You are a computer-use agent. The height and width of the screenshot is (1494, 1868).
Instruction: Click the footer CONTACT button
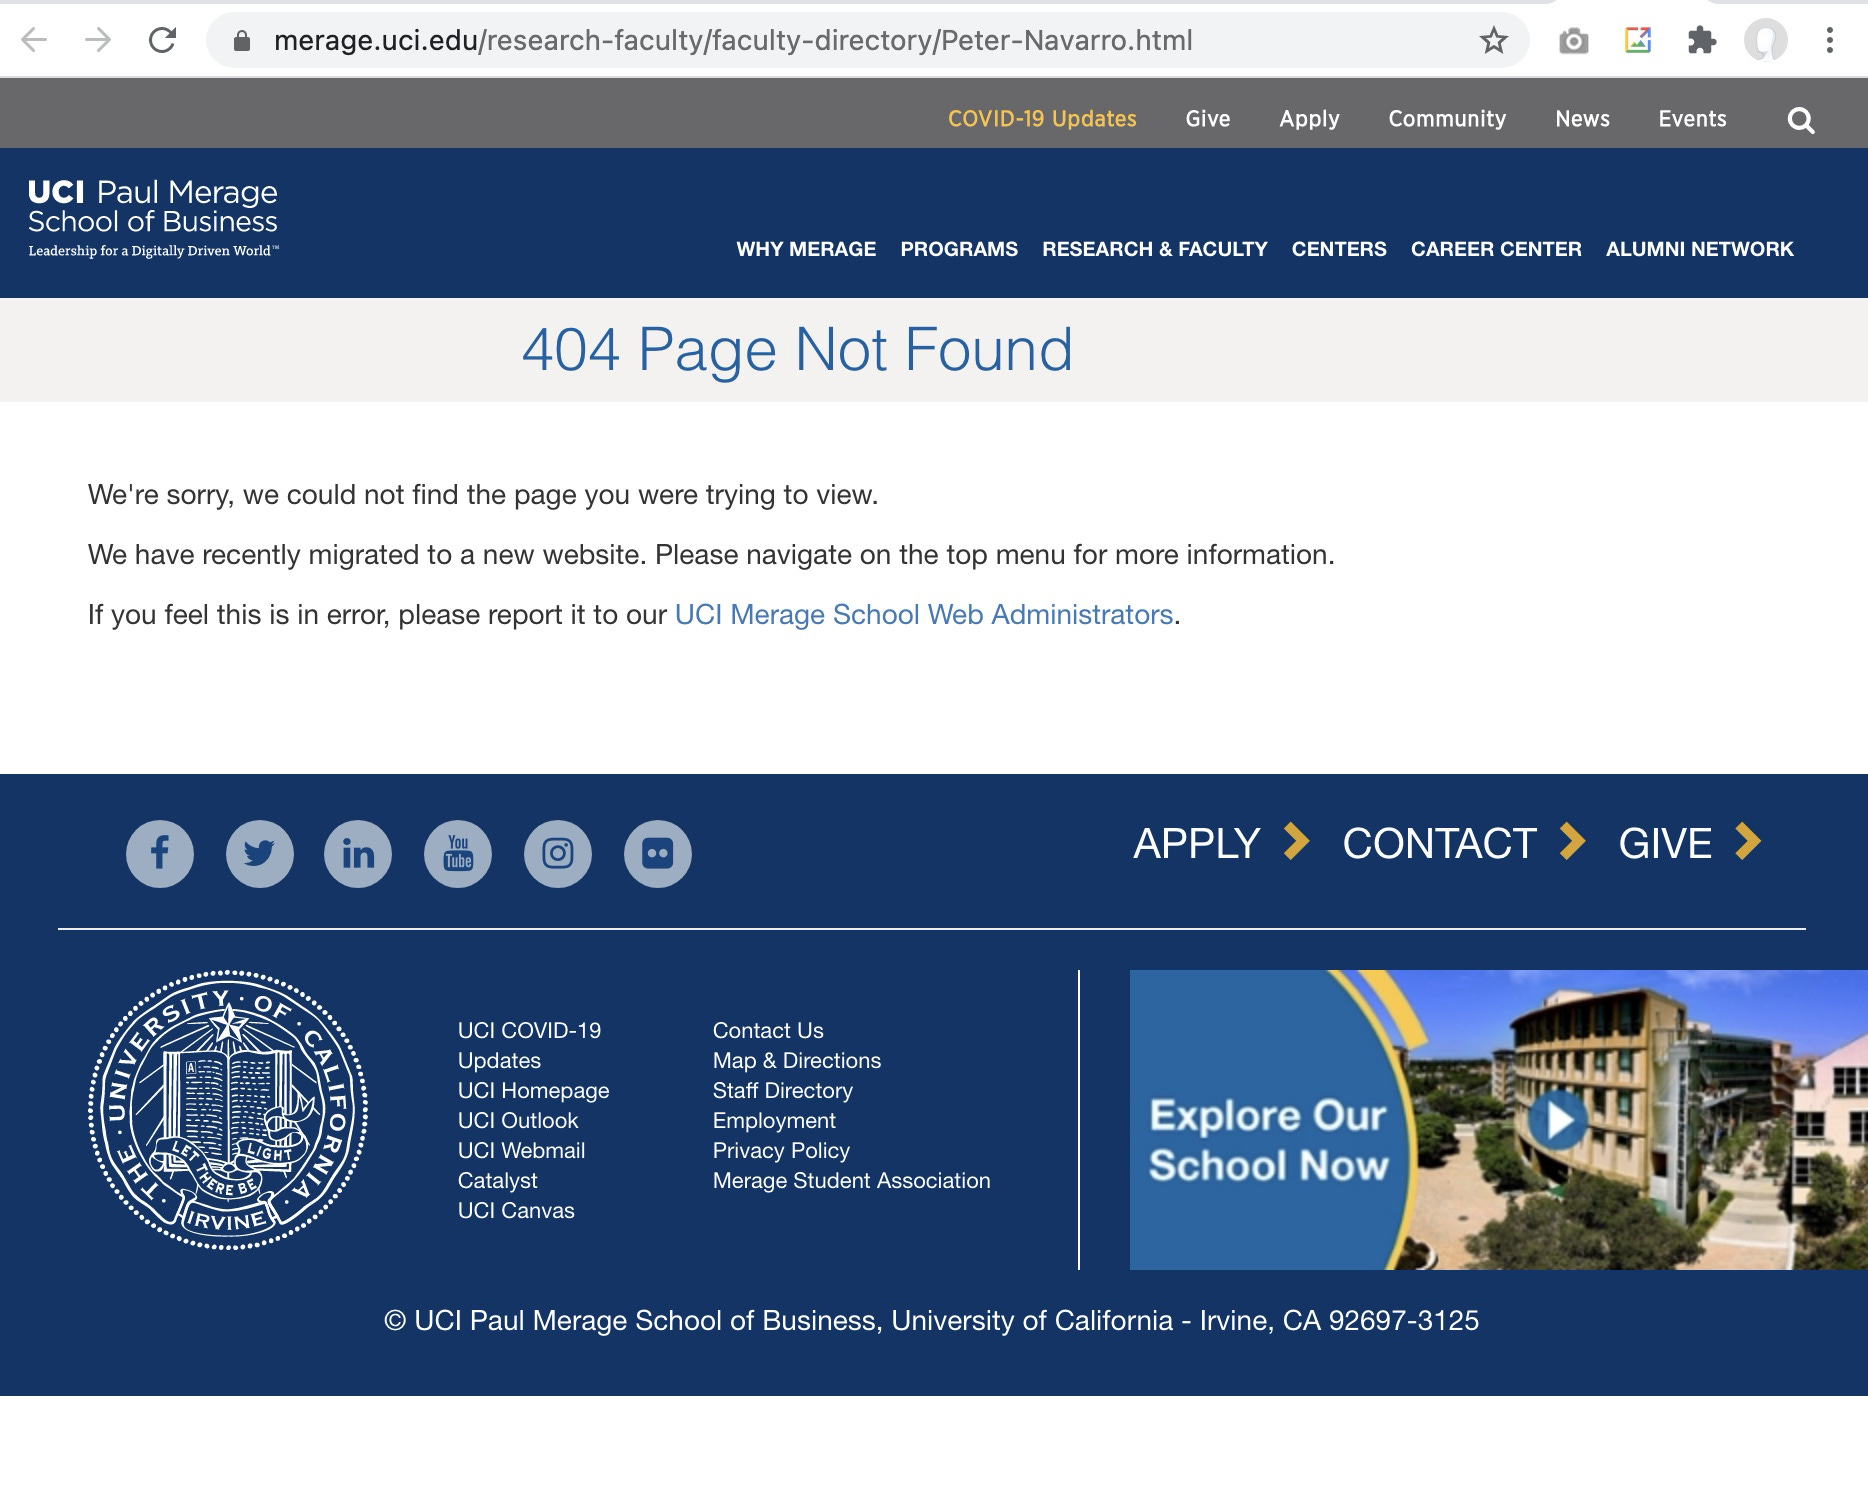coord(1464,843)
